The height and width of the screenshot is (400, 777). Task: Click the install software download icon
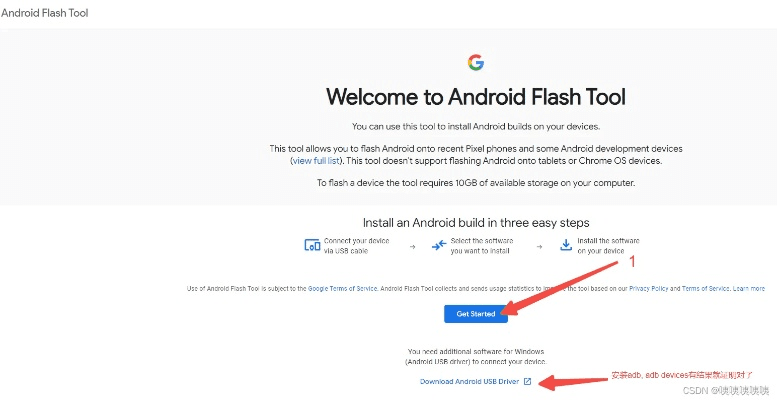[566, 246]
